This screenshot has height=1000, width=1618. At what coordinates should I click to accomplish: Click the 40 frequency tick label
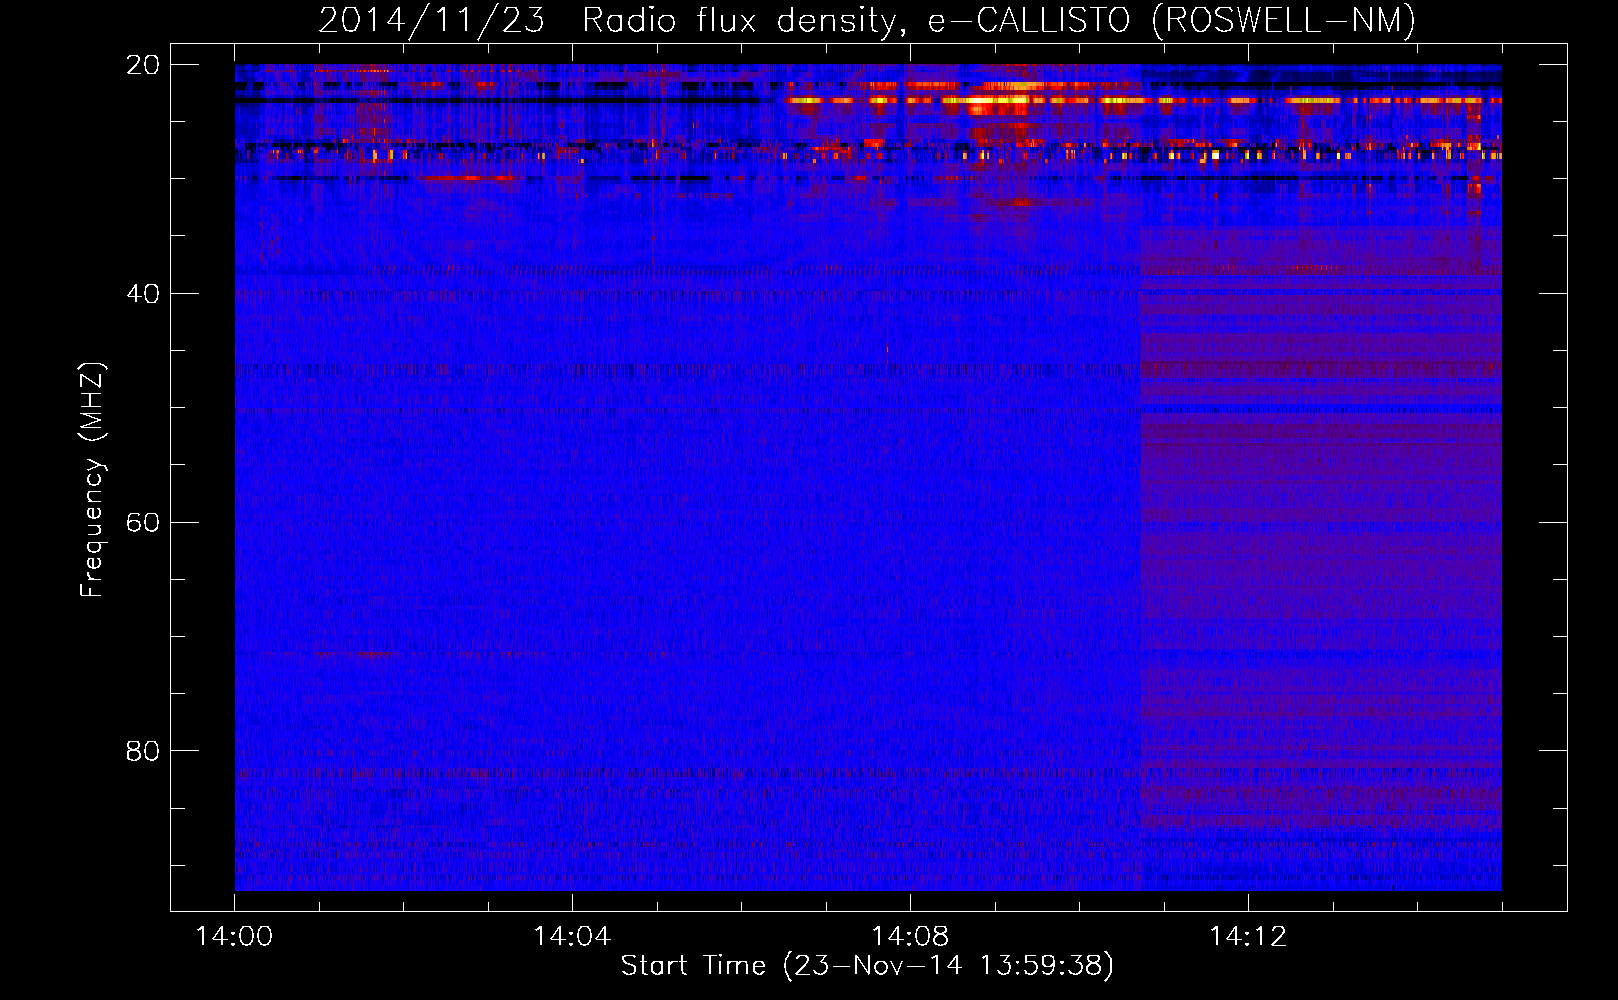143,294
